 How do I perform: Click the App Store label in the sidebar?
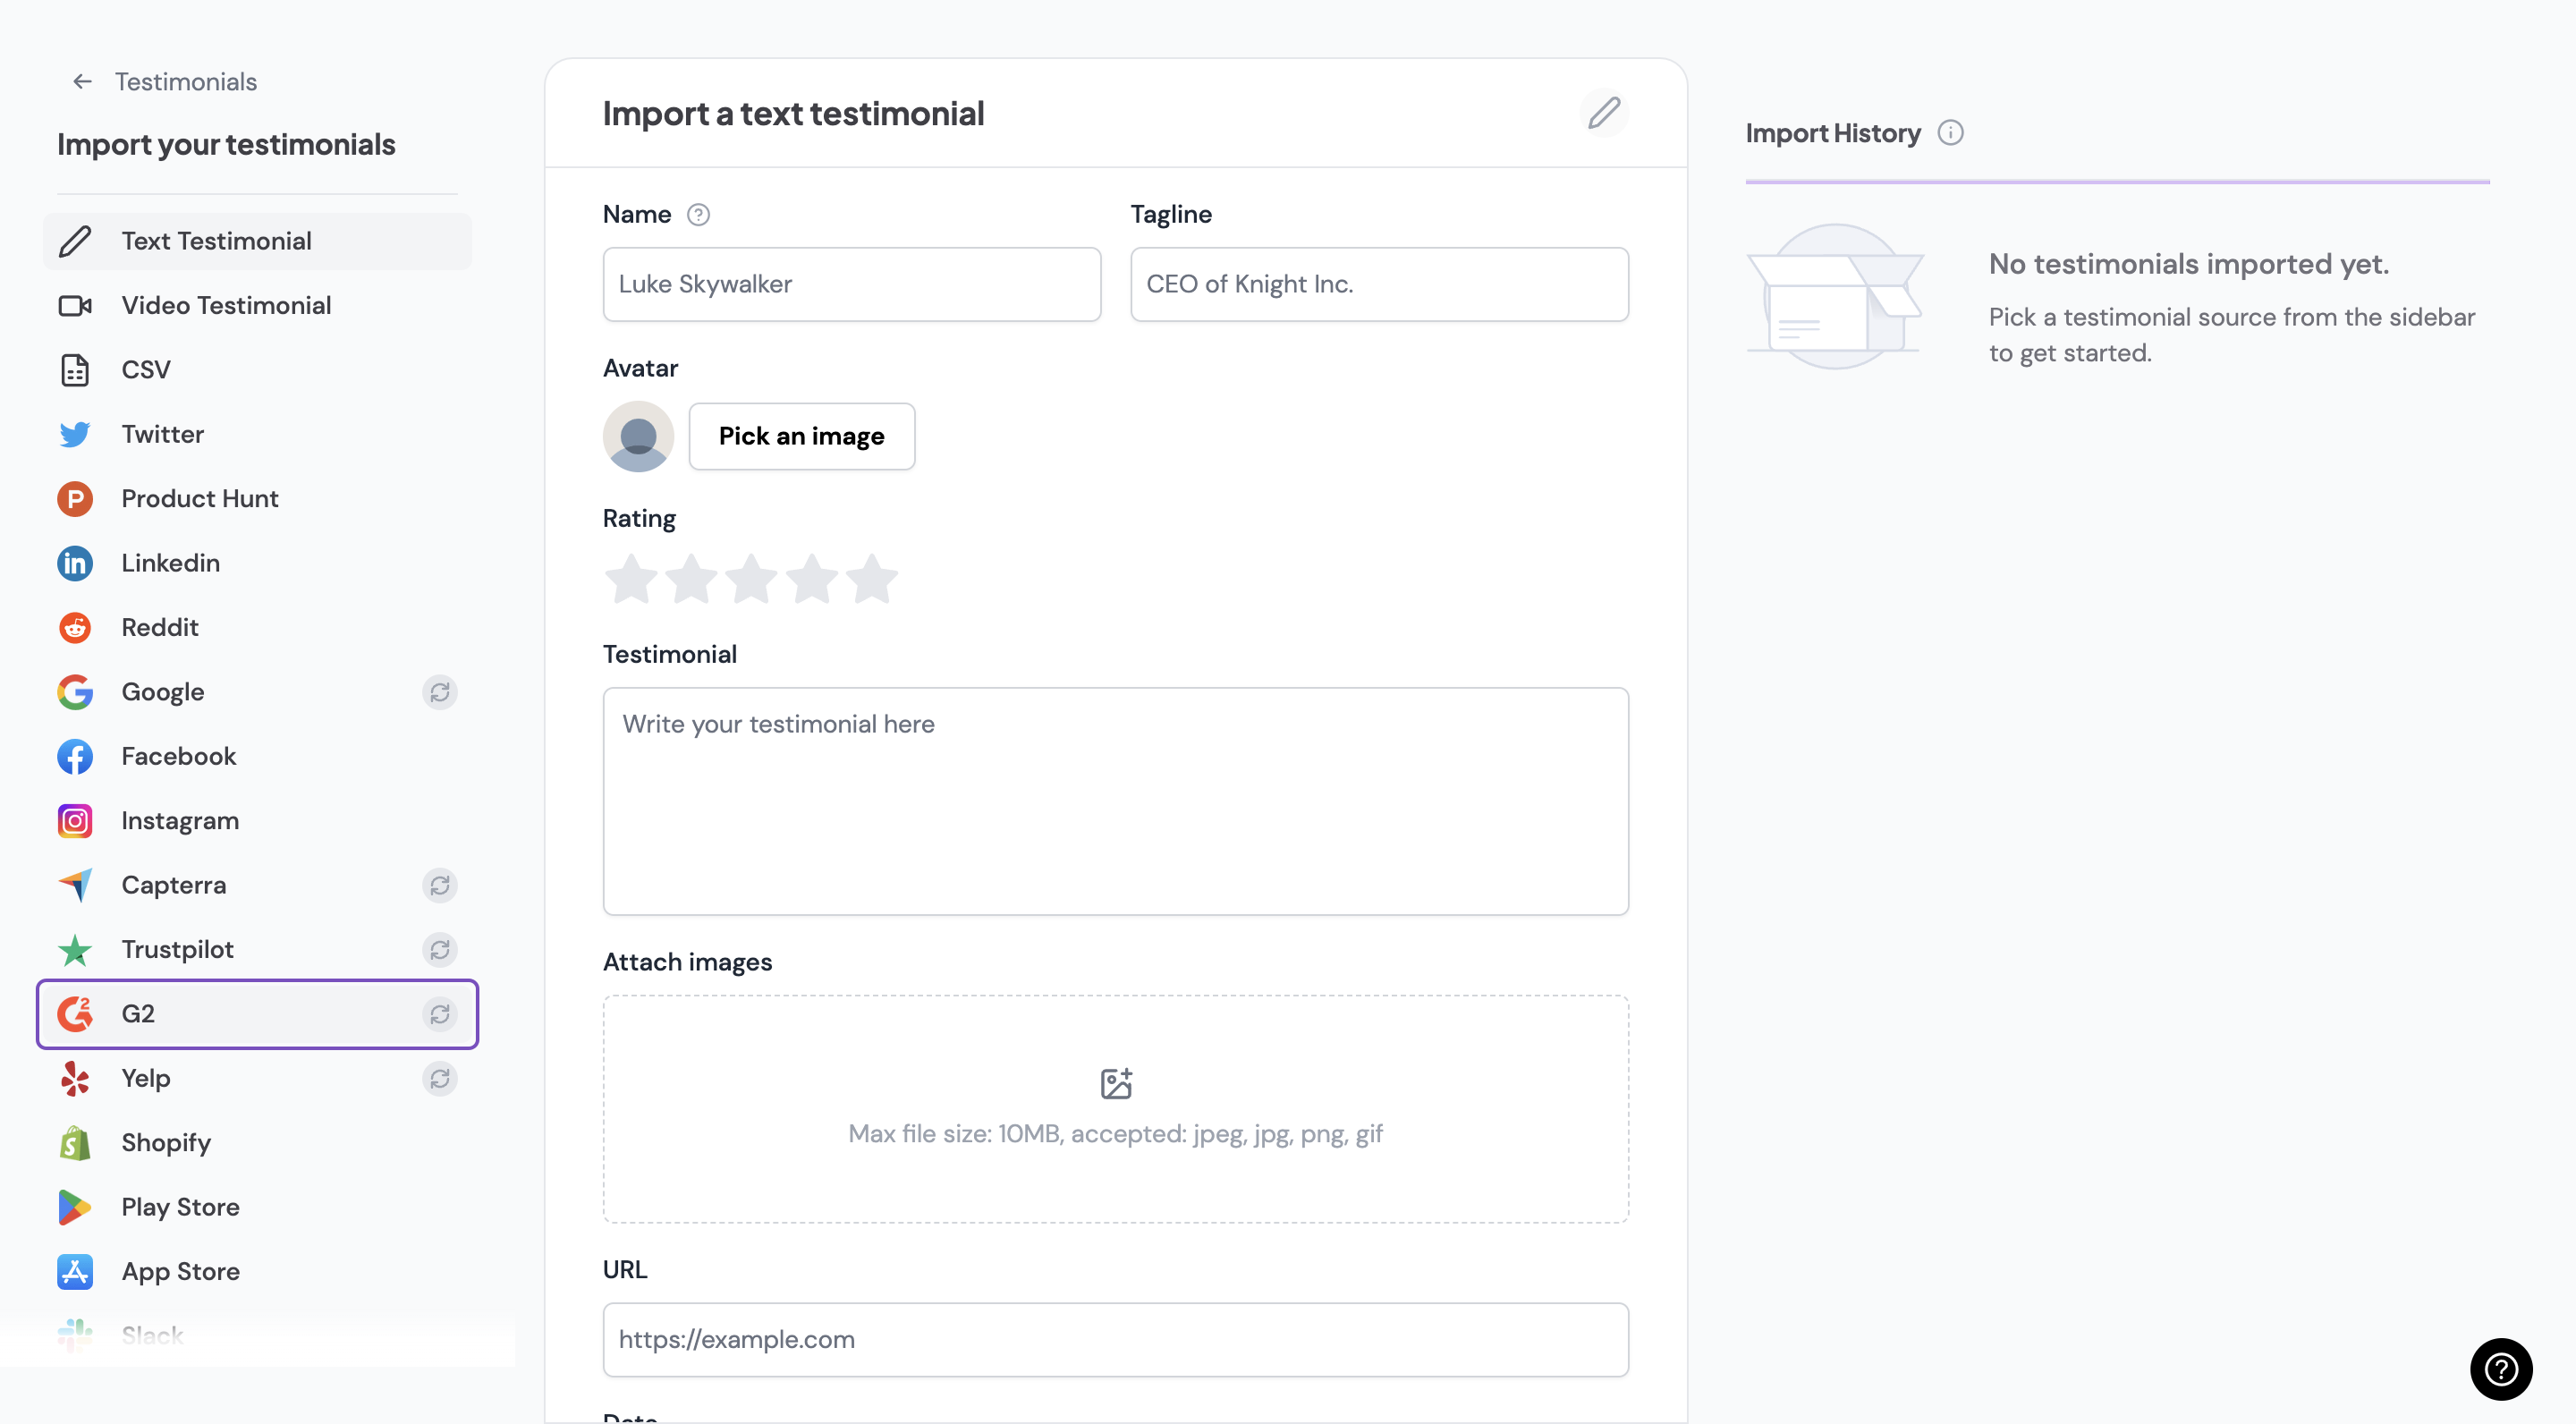point(181,1272)
